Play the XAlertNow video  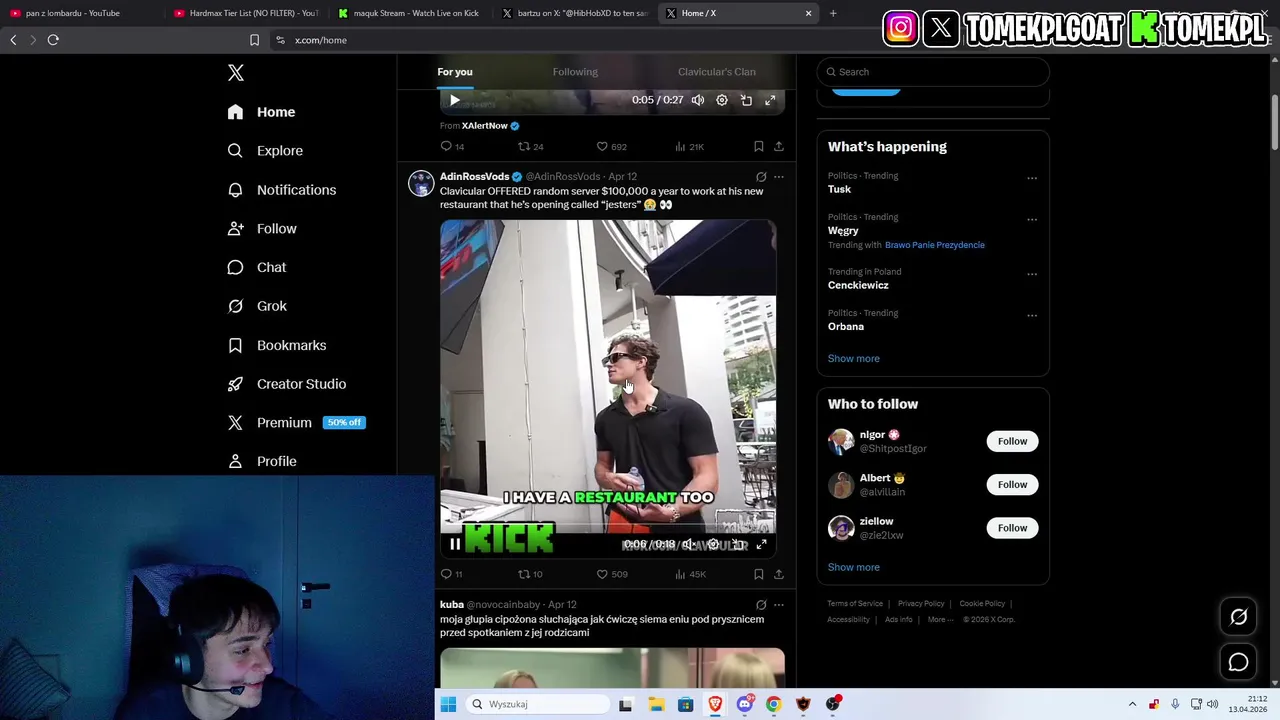pyautogui.click(x=455, y=100)
